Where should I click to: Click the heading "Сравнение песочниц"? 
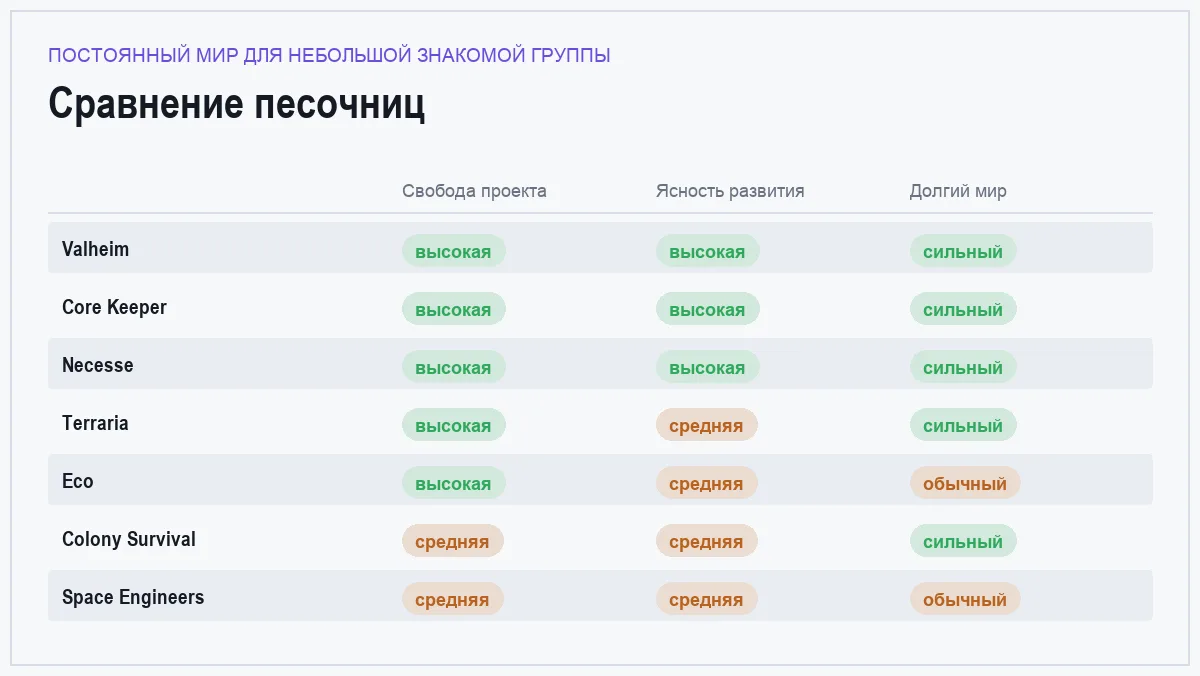237,104
